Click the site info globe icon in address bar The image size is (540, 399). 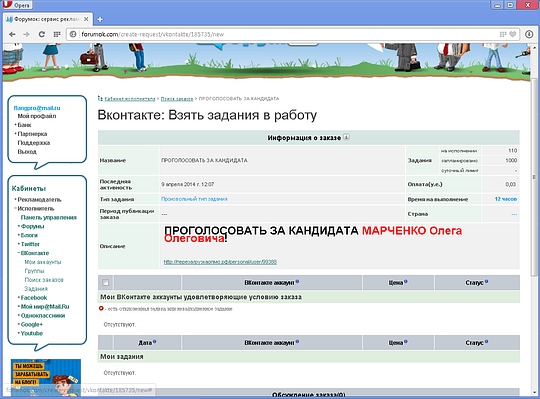73,34
